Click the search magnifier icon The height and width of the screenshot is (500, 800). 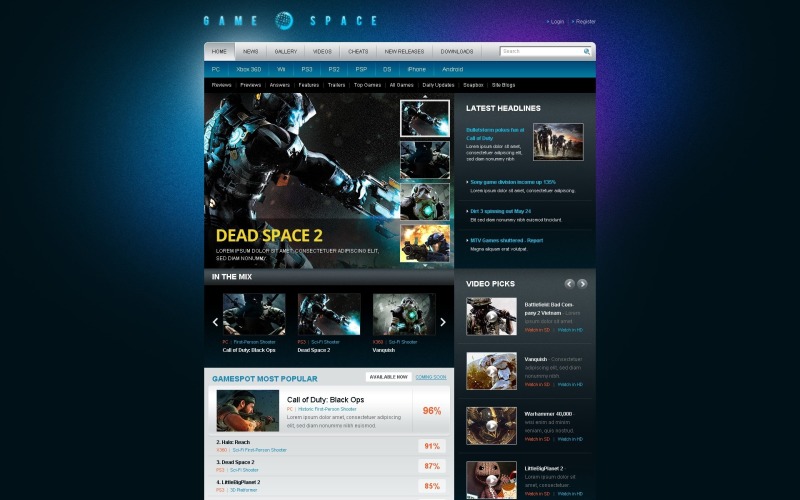pyautogui.click(x=587, y=51)
